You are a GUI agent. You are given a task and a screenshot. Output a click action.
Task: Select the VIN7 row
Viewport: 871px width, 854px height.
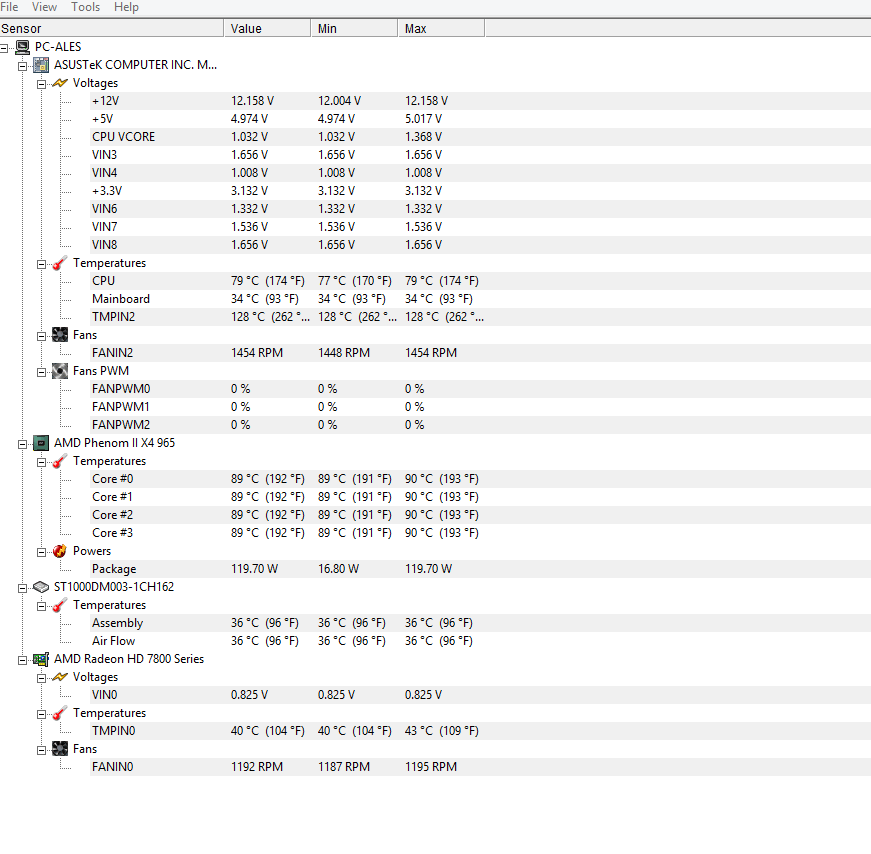[480, 227]
